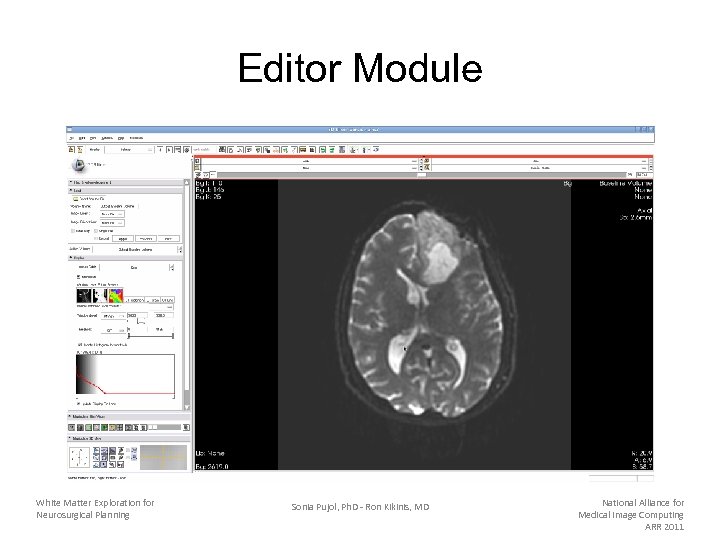Click the Select Volume File button
The height and width of the screenshot is (540, 720).
89,199
